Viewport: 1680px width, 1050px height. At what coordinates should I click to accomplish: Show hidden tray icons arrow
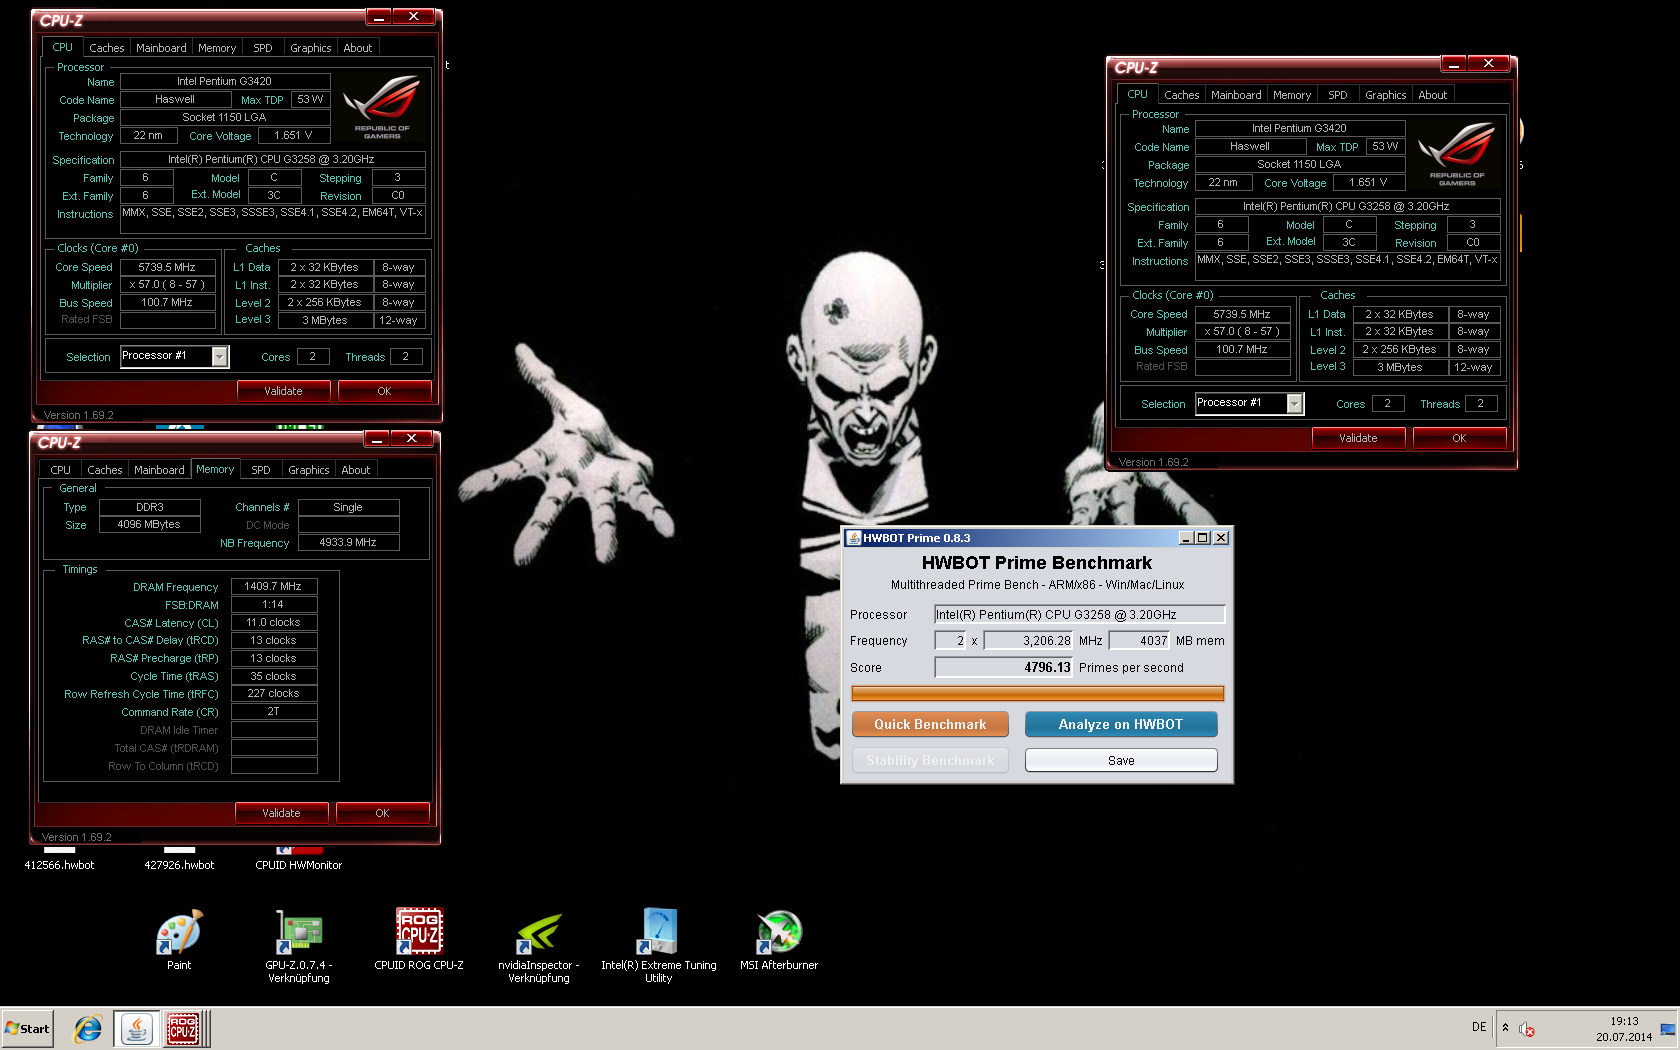(x=1505, y=1028)
